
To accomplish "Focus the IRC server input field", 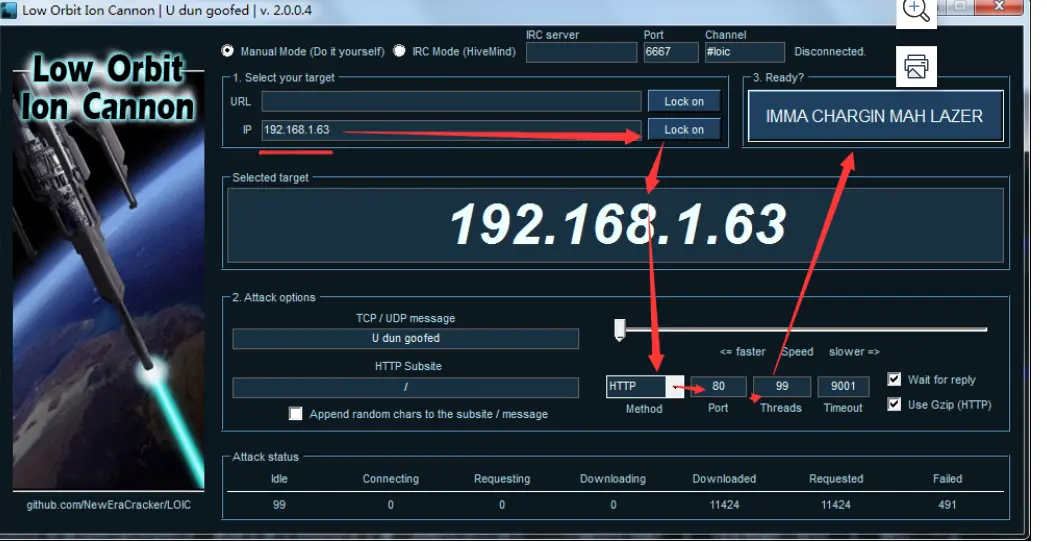I will pos(581,52).
